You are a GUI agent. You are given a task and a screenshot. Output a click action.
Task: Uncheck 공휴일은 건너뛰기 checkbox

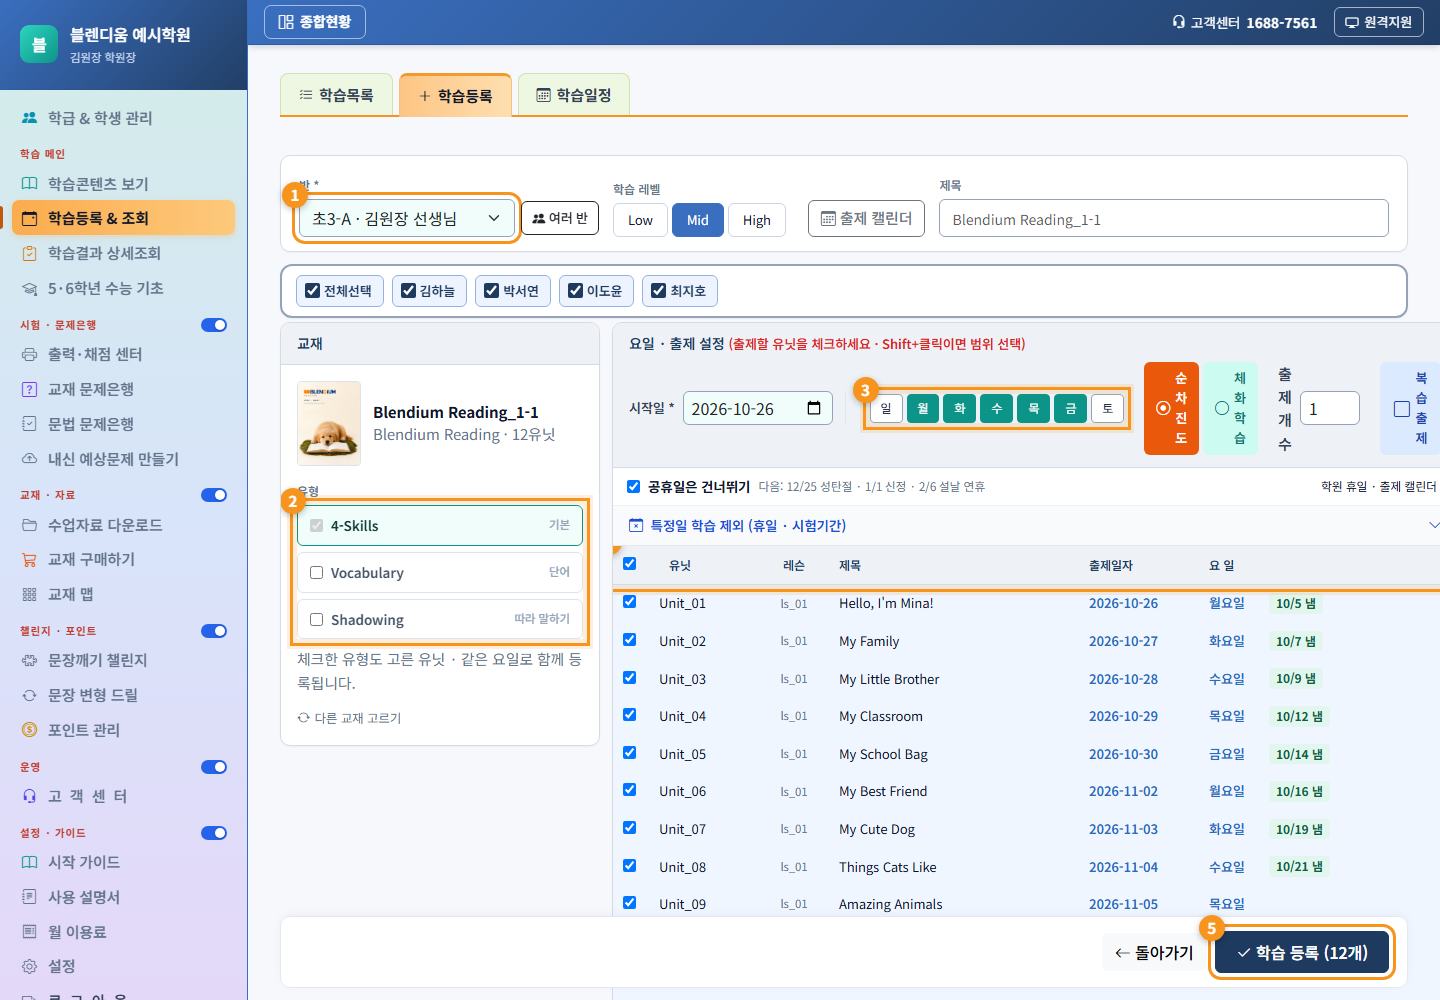coord(633,487)
